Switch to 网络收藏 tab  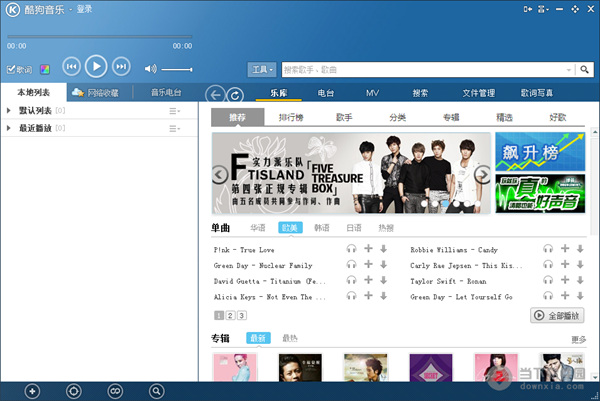[x=95, y=92]
